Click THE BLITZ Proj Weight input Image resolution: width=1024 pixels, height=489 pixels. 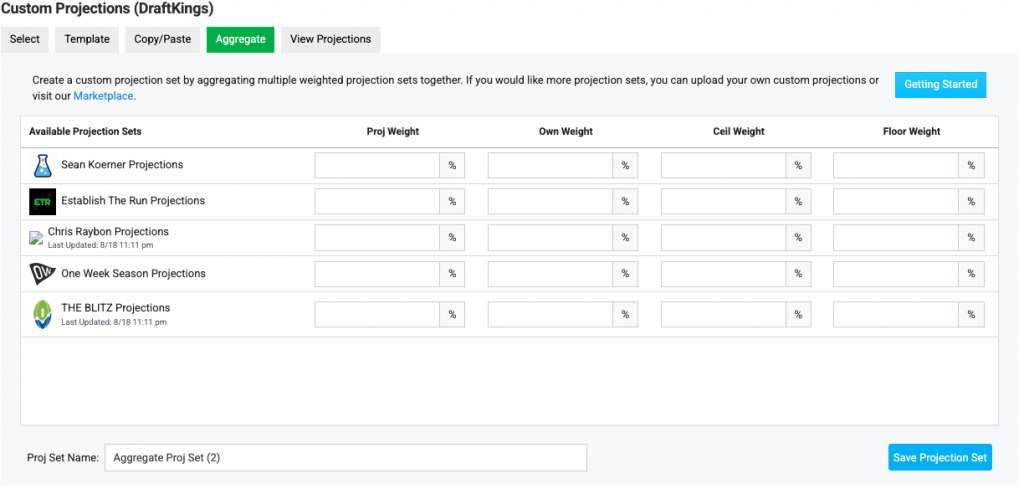click(377, 315)
